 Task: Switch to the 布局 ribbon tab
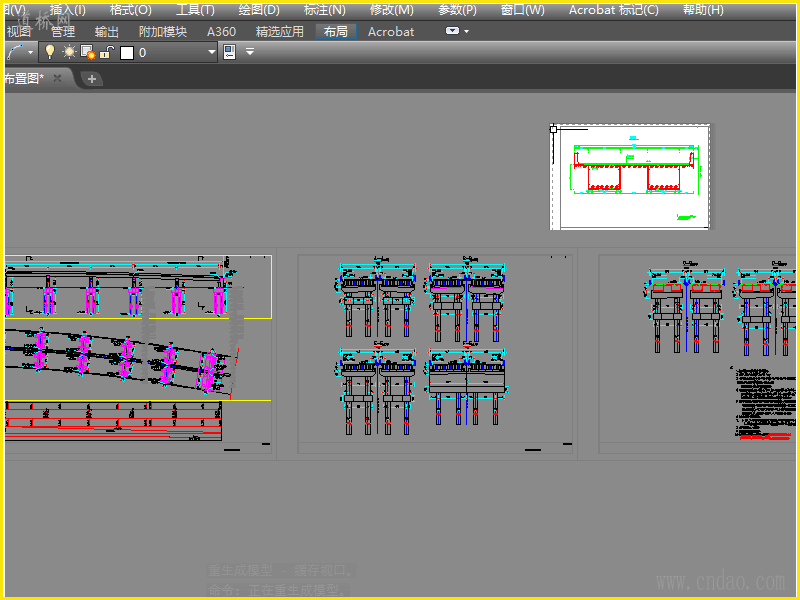coord(336,31)
